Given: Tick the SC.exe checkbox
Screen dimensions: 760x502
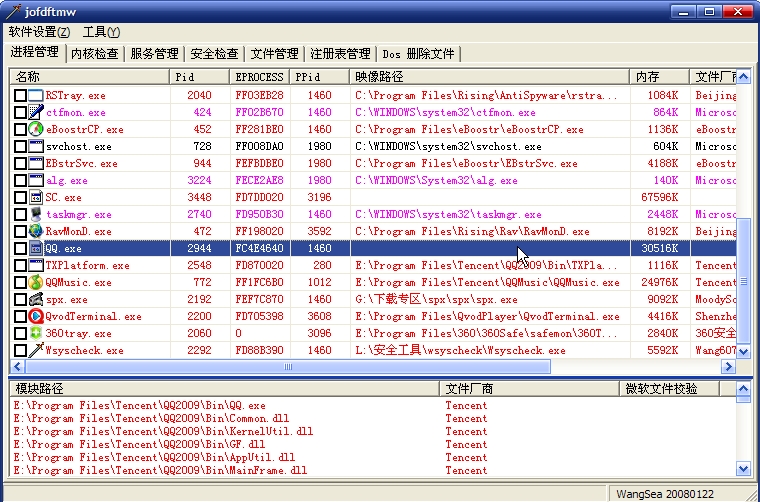Looking at the screenshot, I should pos(20,198).
